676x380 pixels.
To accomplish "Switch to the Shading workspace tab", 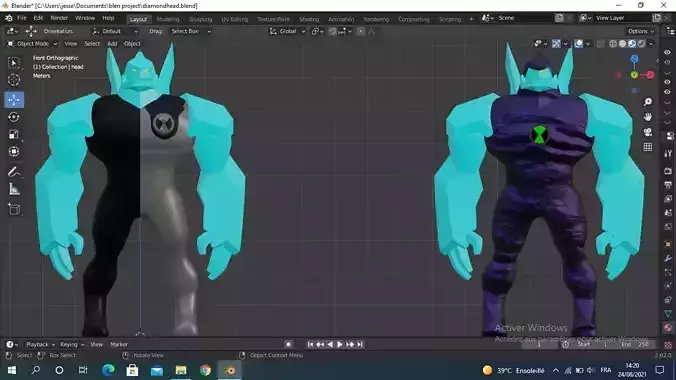I will [x=309, y=19].
